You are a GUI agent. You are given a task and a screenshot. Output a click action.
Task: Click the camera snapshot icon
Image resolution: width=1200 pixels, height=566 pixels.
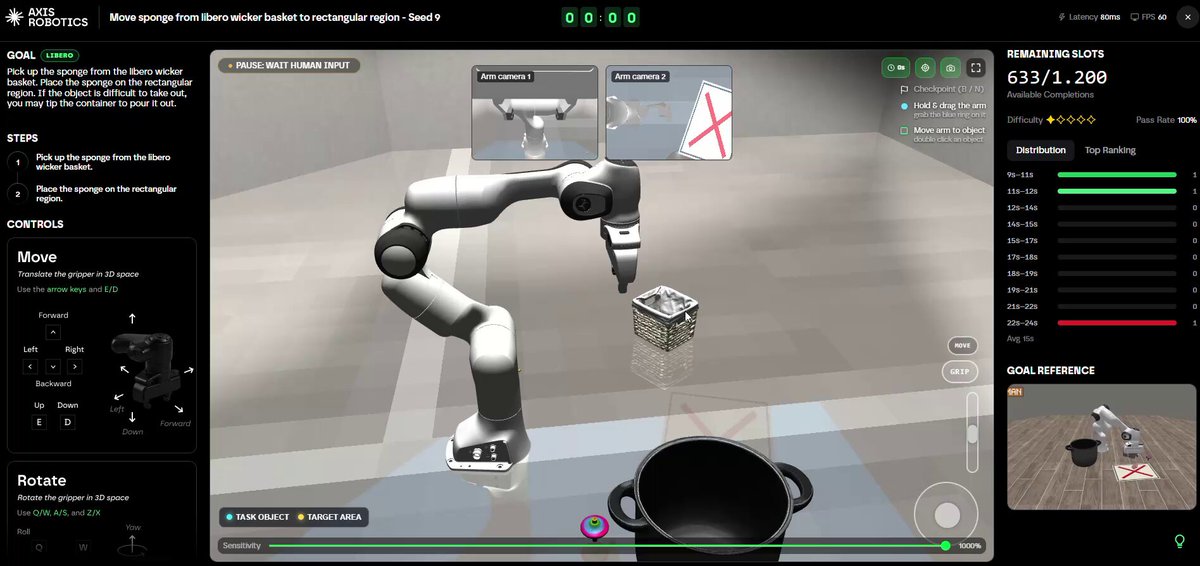[951, 68]
